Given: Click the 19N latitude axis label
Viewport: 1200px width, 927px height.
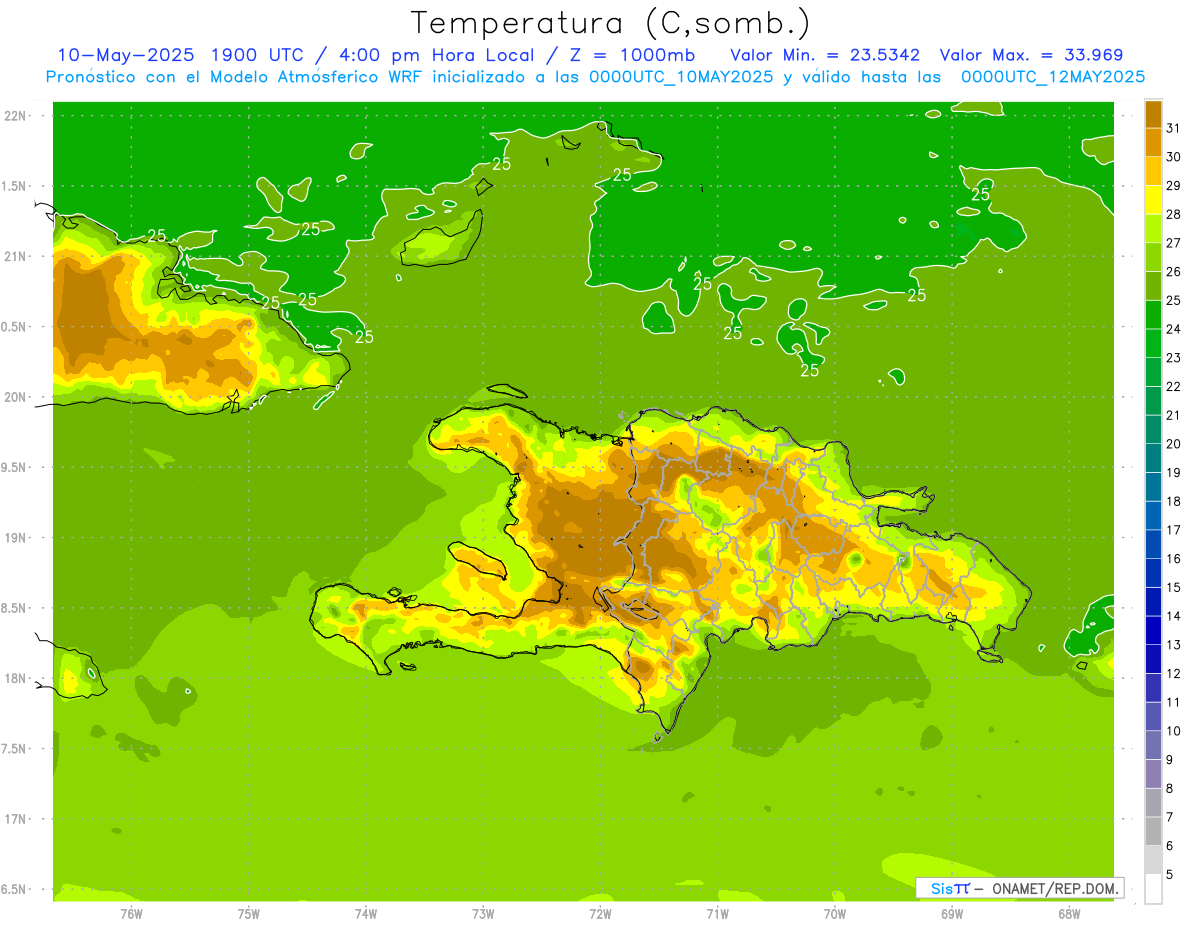Looking at the screenshot, I should (x=14, y=538).
